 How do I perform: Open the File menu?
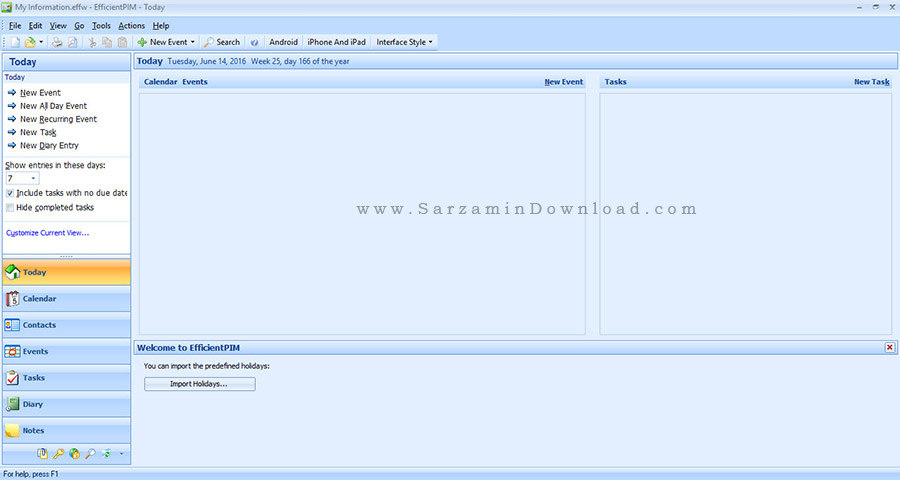[15, 26]
